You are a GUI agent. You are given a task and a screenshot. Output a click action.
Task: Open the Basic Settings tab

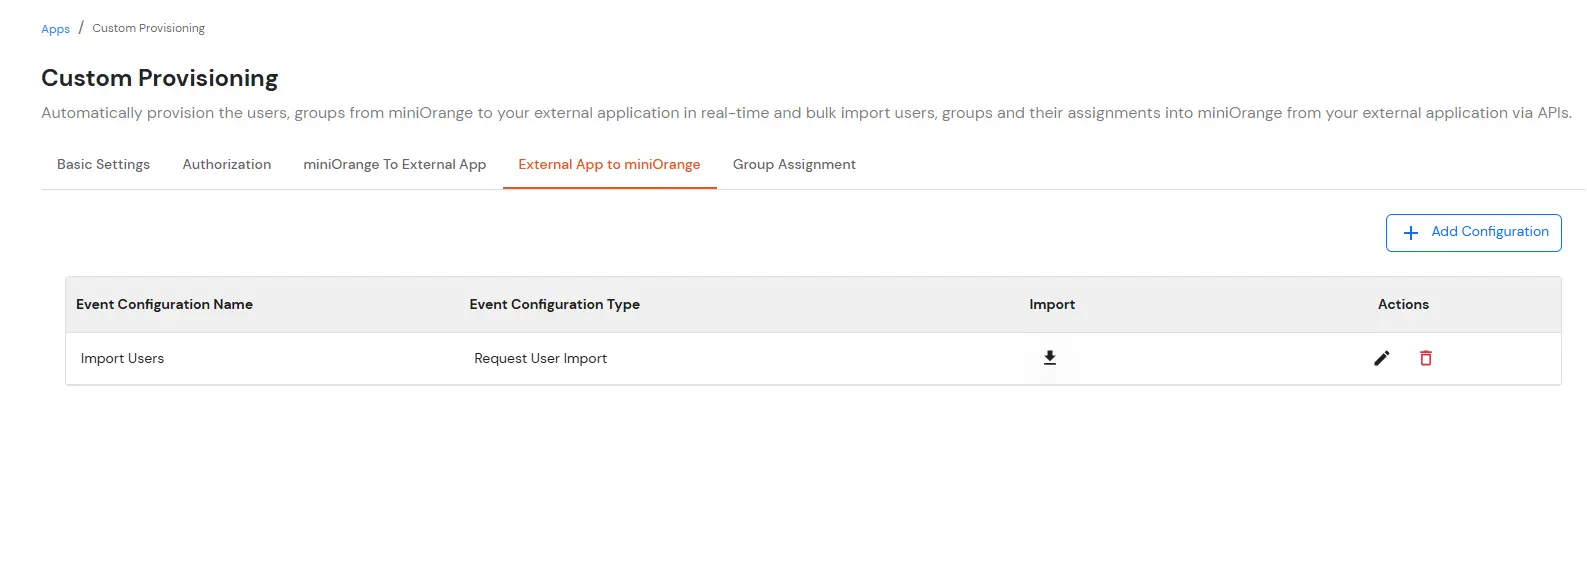tap(104, 164)
